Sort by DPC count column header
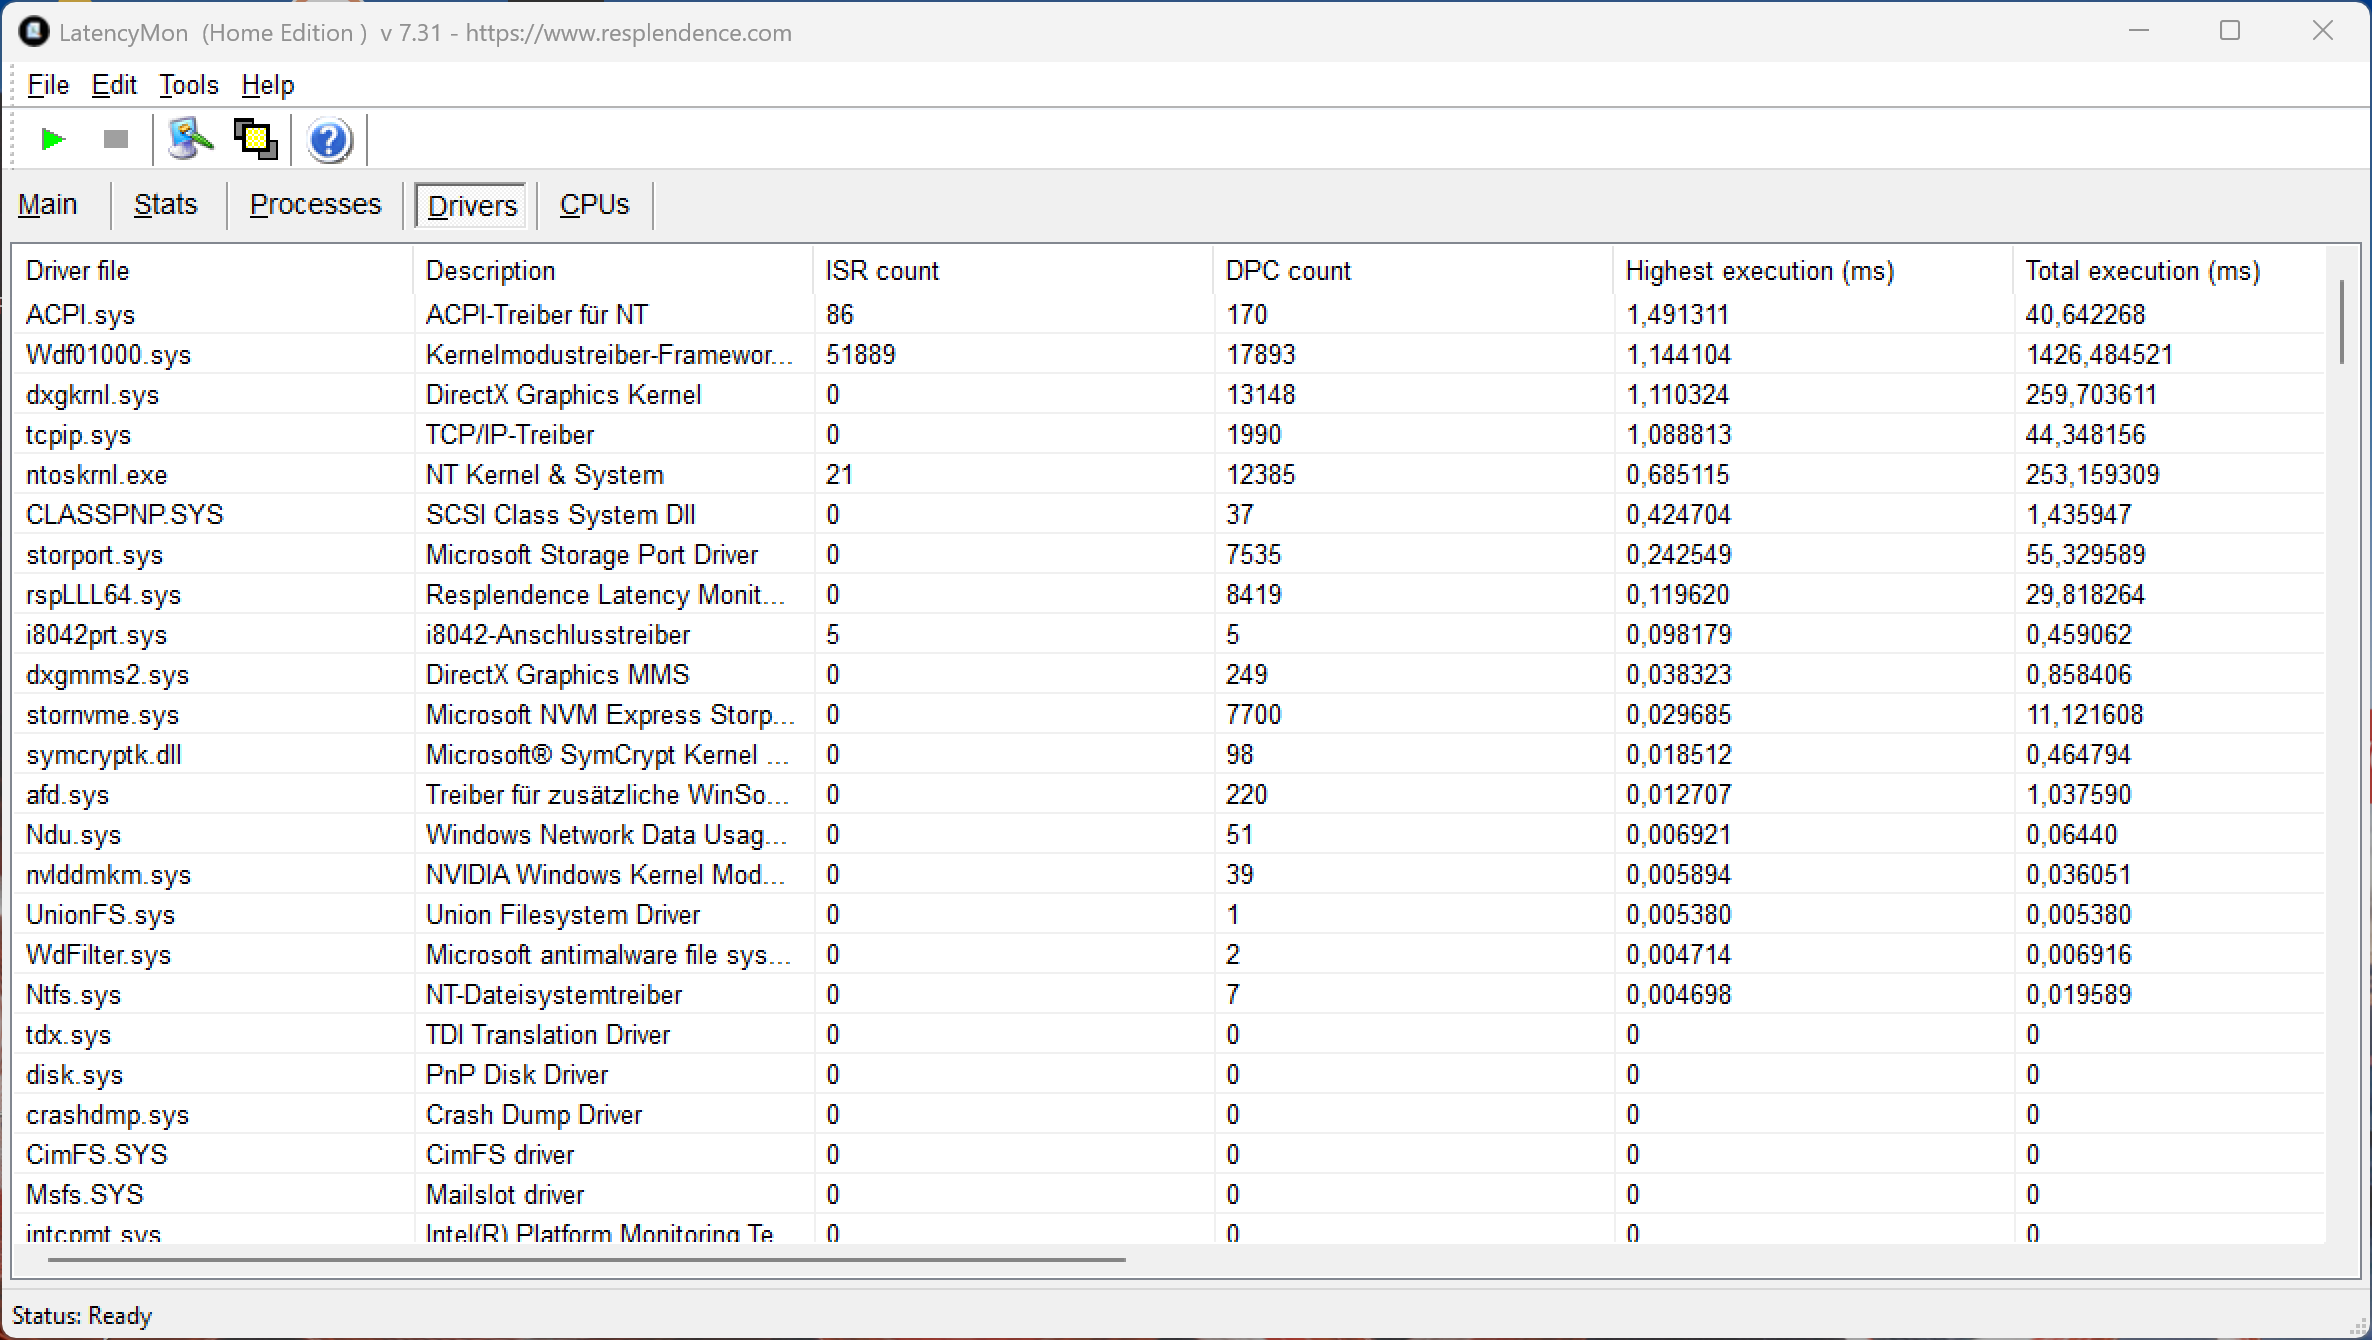 click(x=1288, y=271)
